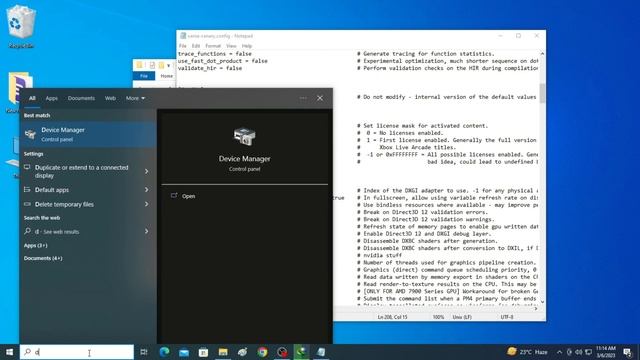Image resolution: width=640 pixels, height=360 pixels.
Task: Click into the taskbar search box
Action: (77, 352)
